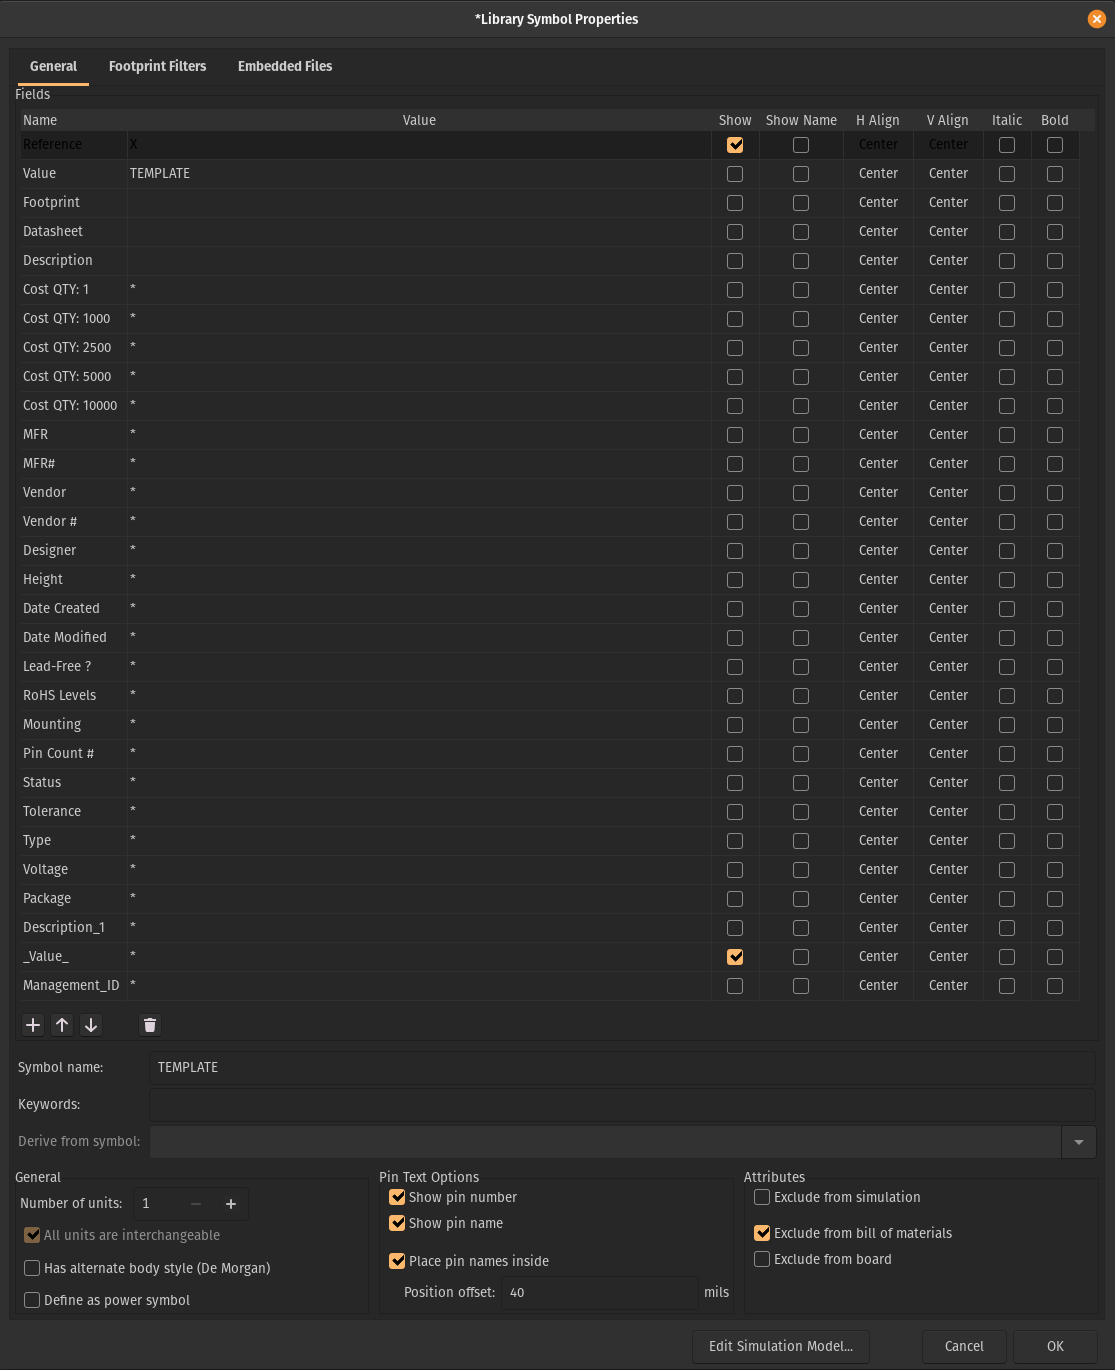This screenshot has width=1115, height=1370.
Task: Disable Exclude from bill of materials
Action: coord(761,1233)
